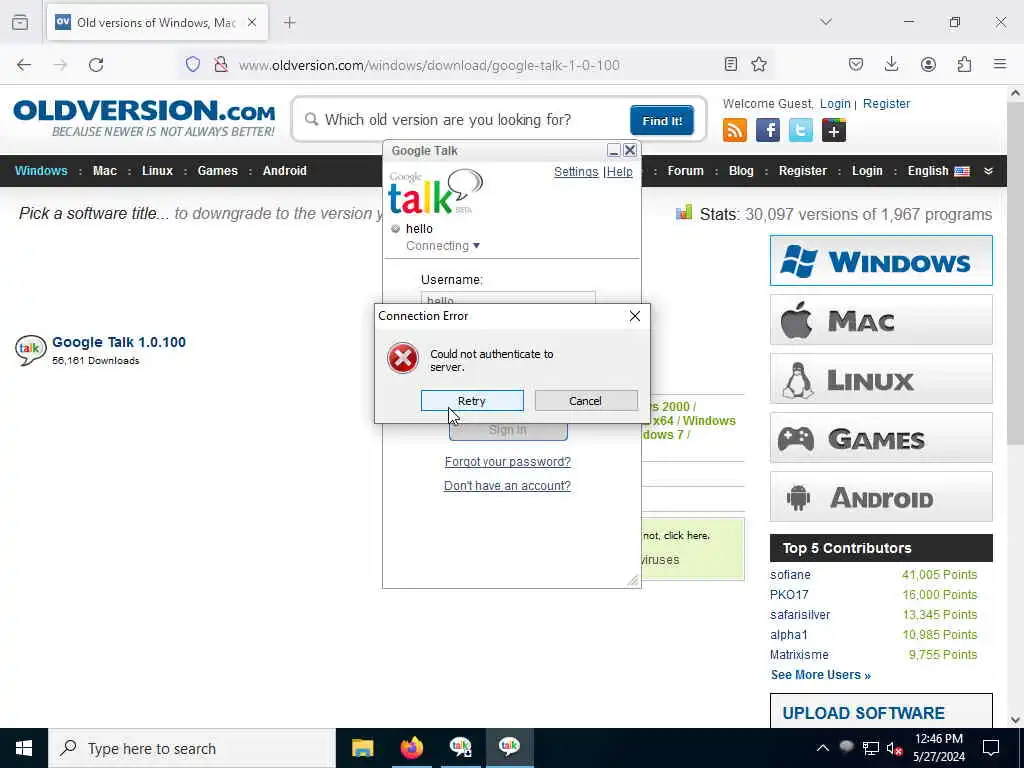Open the Firefox hamburger application menu

(1000, 64)
